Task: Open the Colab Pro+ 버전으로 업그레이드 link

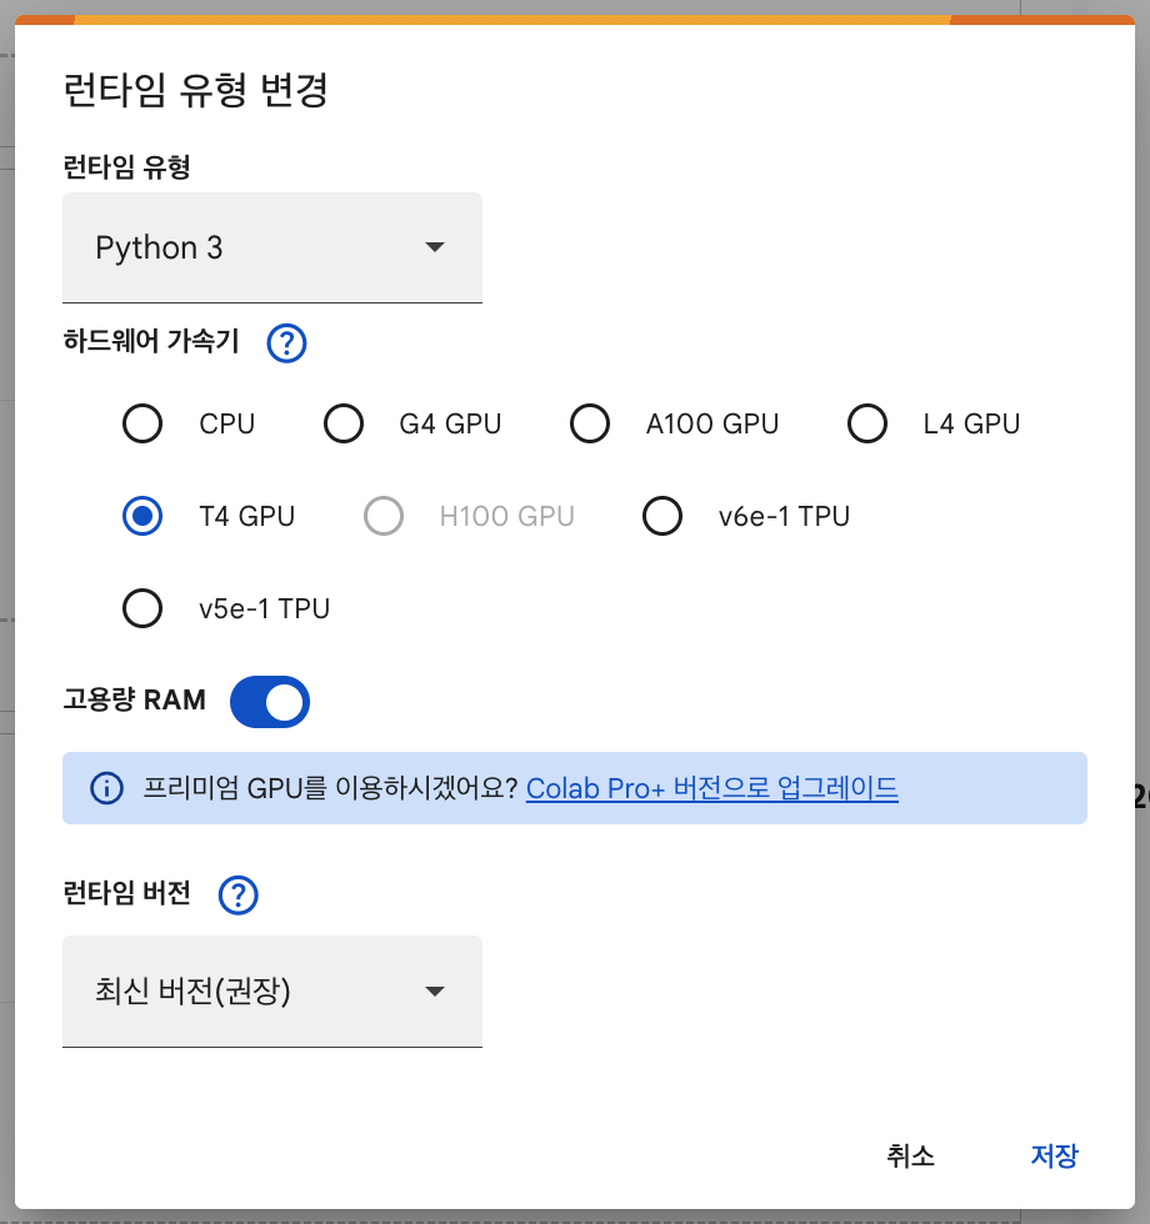Action: pyautogui.click(x=712, y=788)
